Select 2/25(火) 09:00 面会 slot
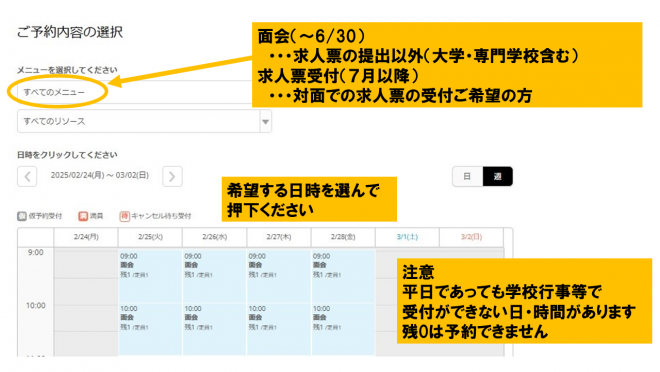 click(150, 276)
